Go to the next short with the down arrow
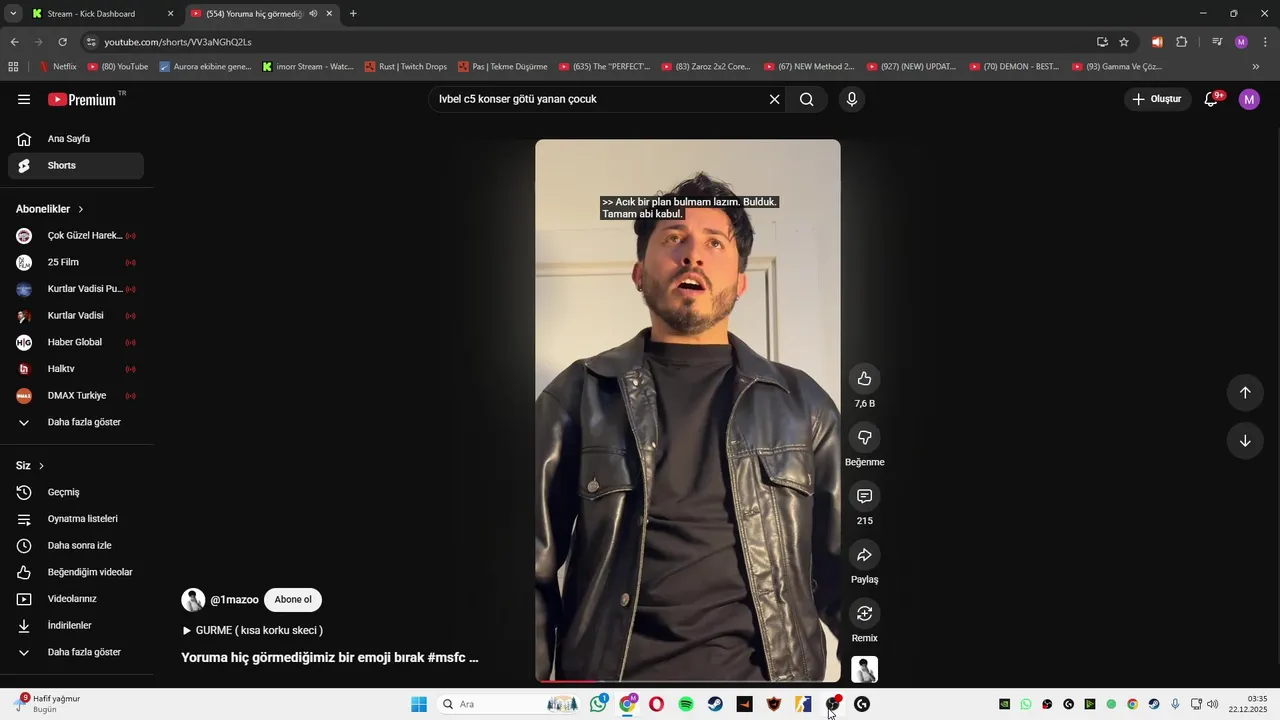 coord(1245,441)
